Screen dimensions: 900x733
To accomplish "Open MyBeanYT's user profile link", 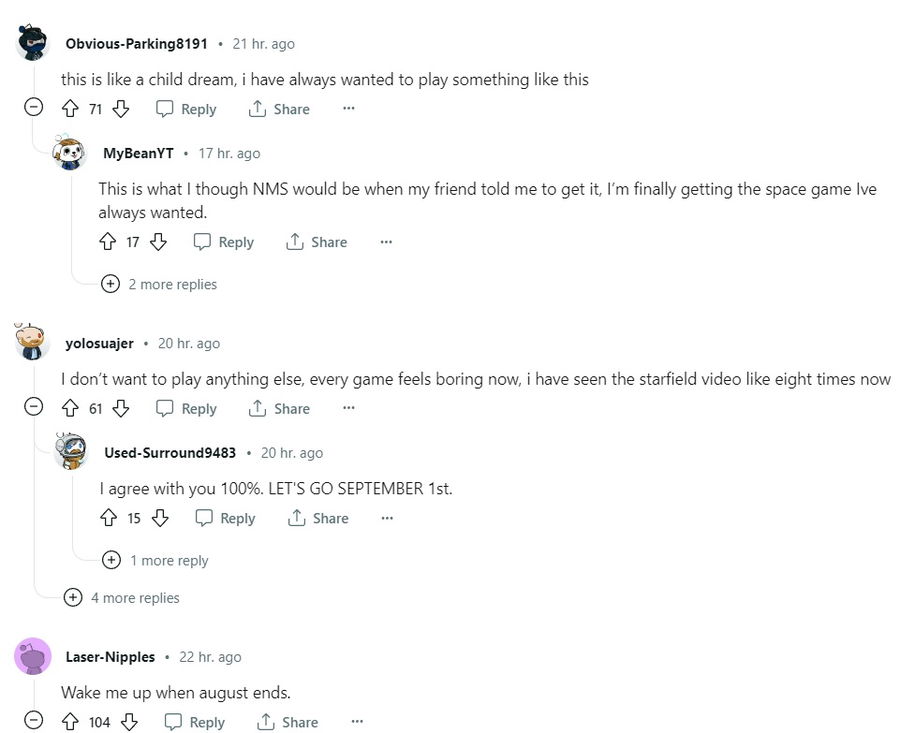I will pyautogui.click(x=138, y=153).
